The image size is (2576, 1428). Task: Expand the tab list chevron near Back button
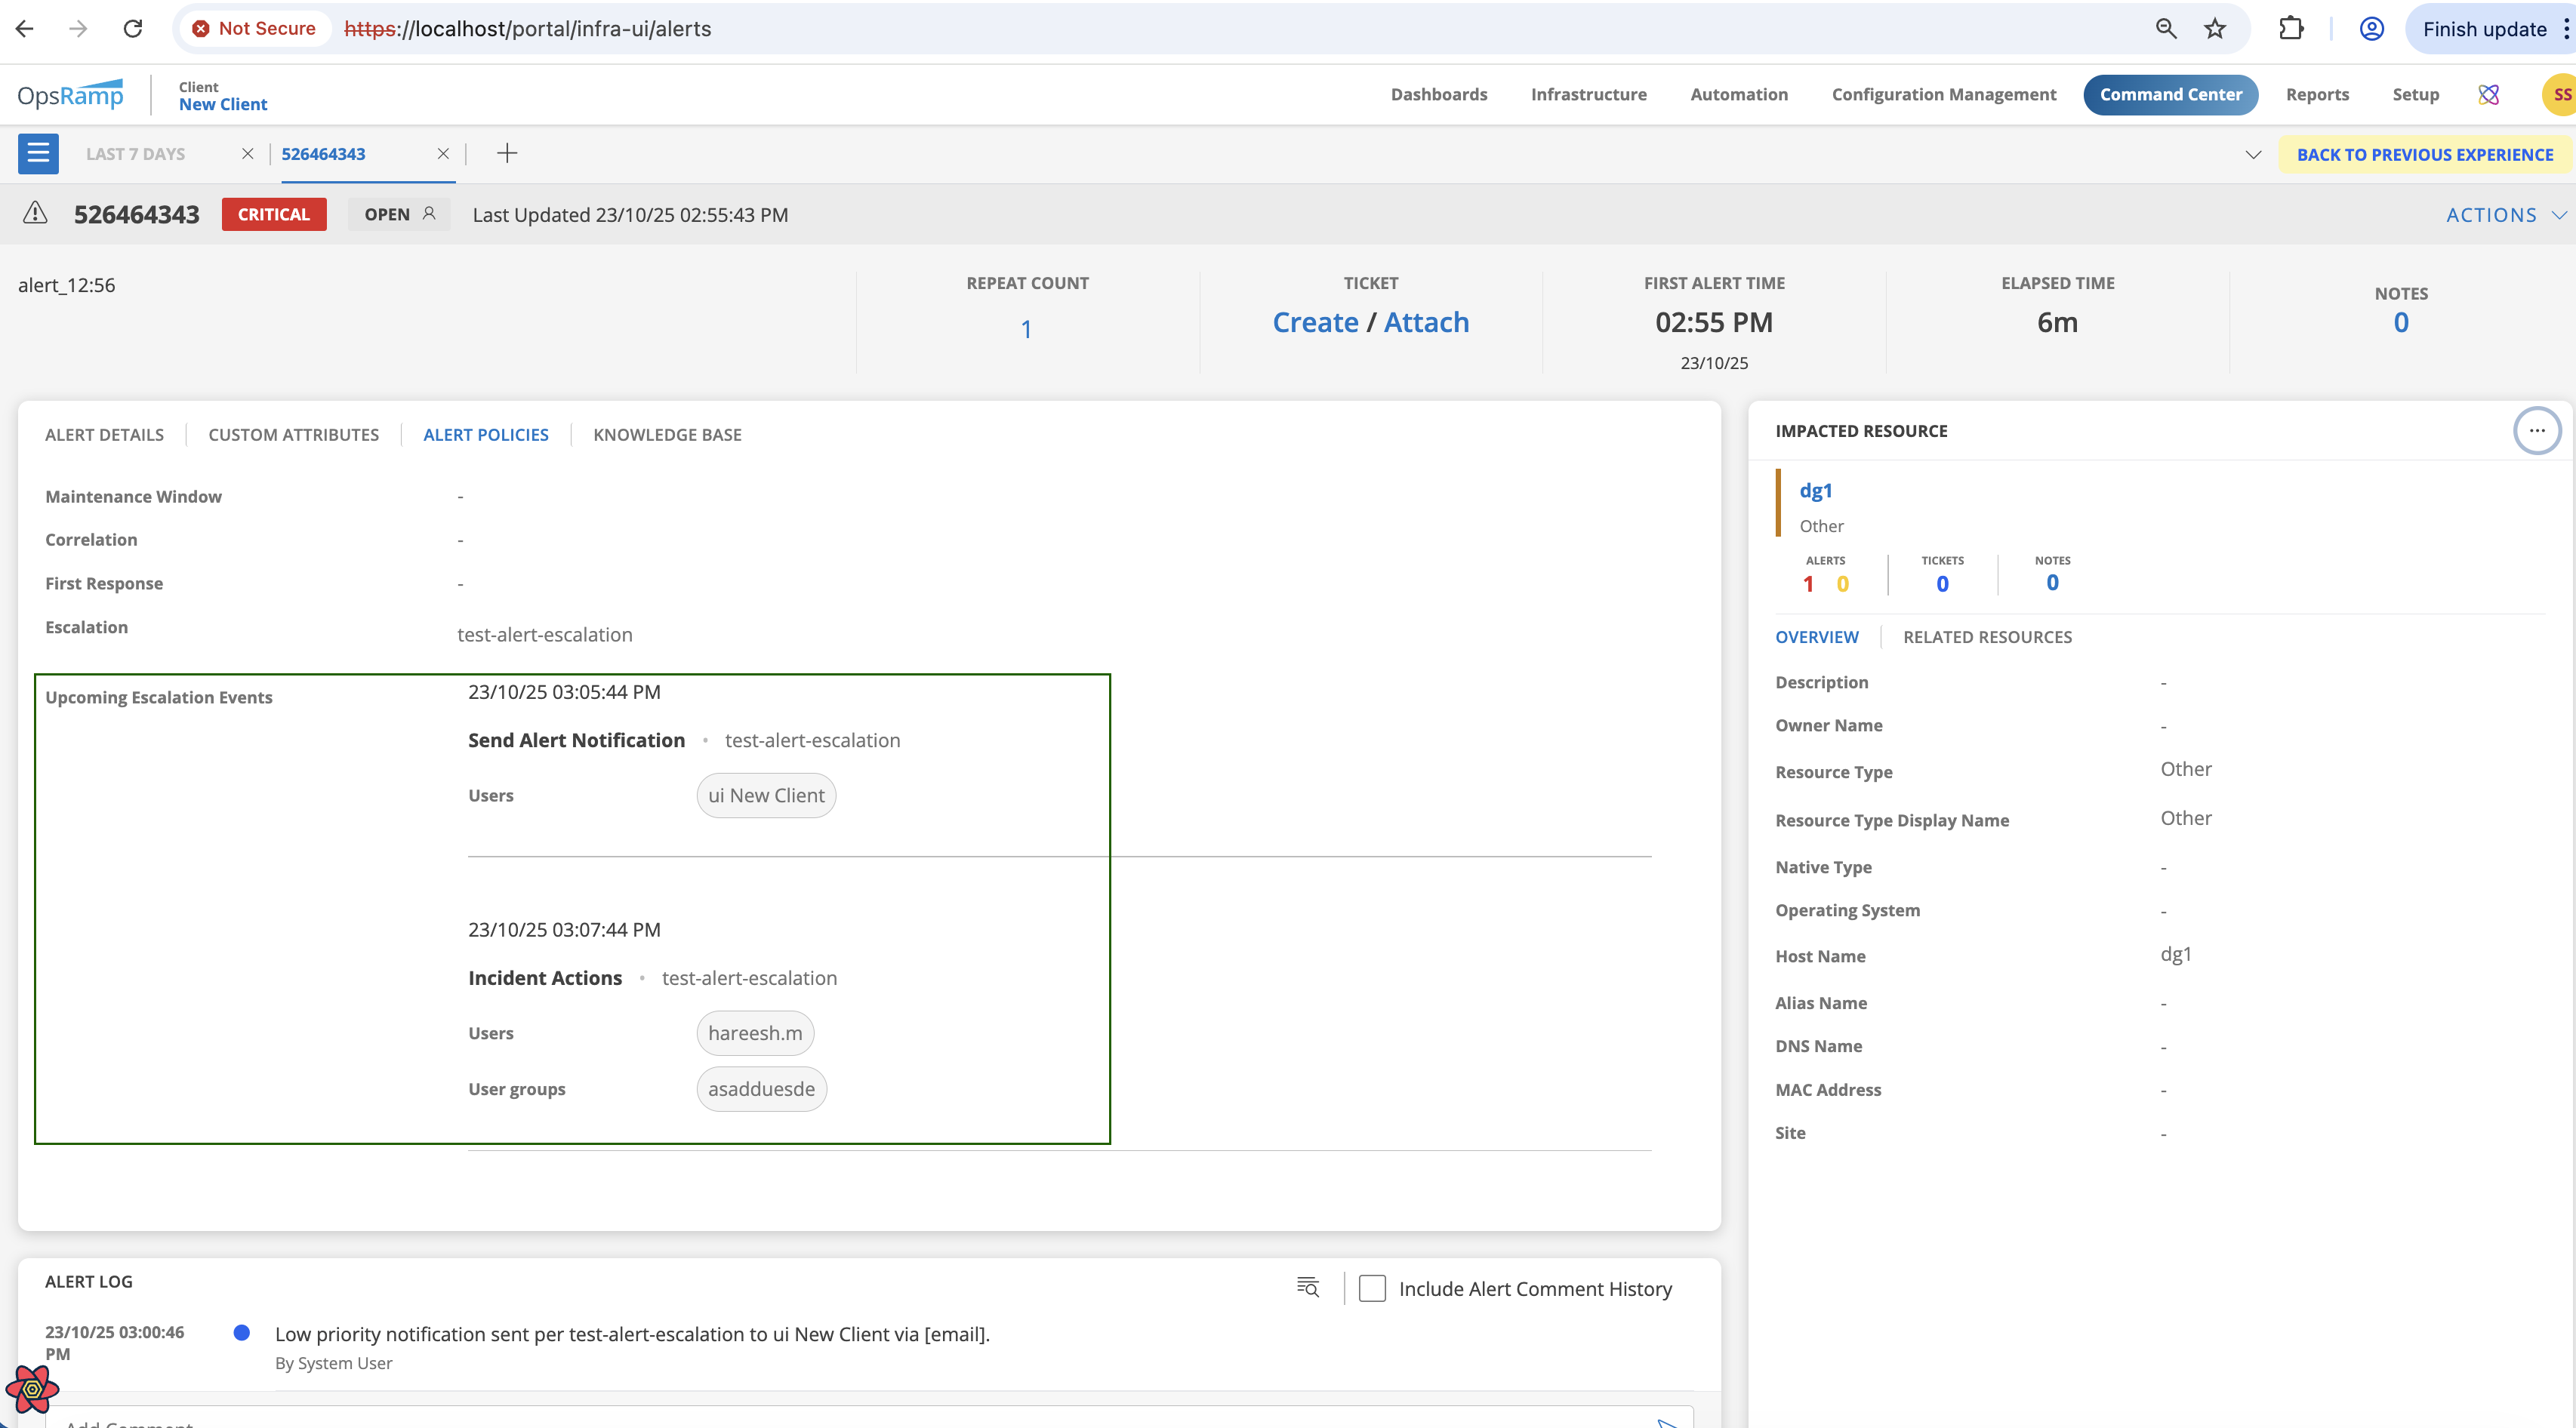coord(2253,155)
